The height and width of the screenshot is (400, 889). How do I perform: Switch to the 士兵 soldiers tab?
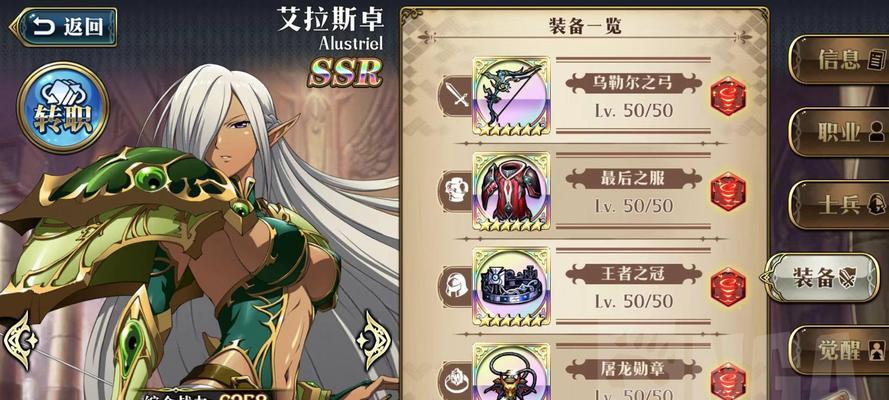point(840,205)
